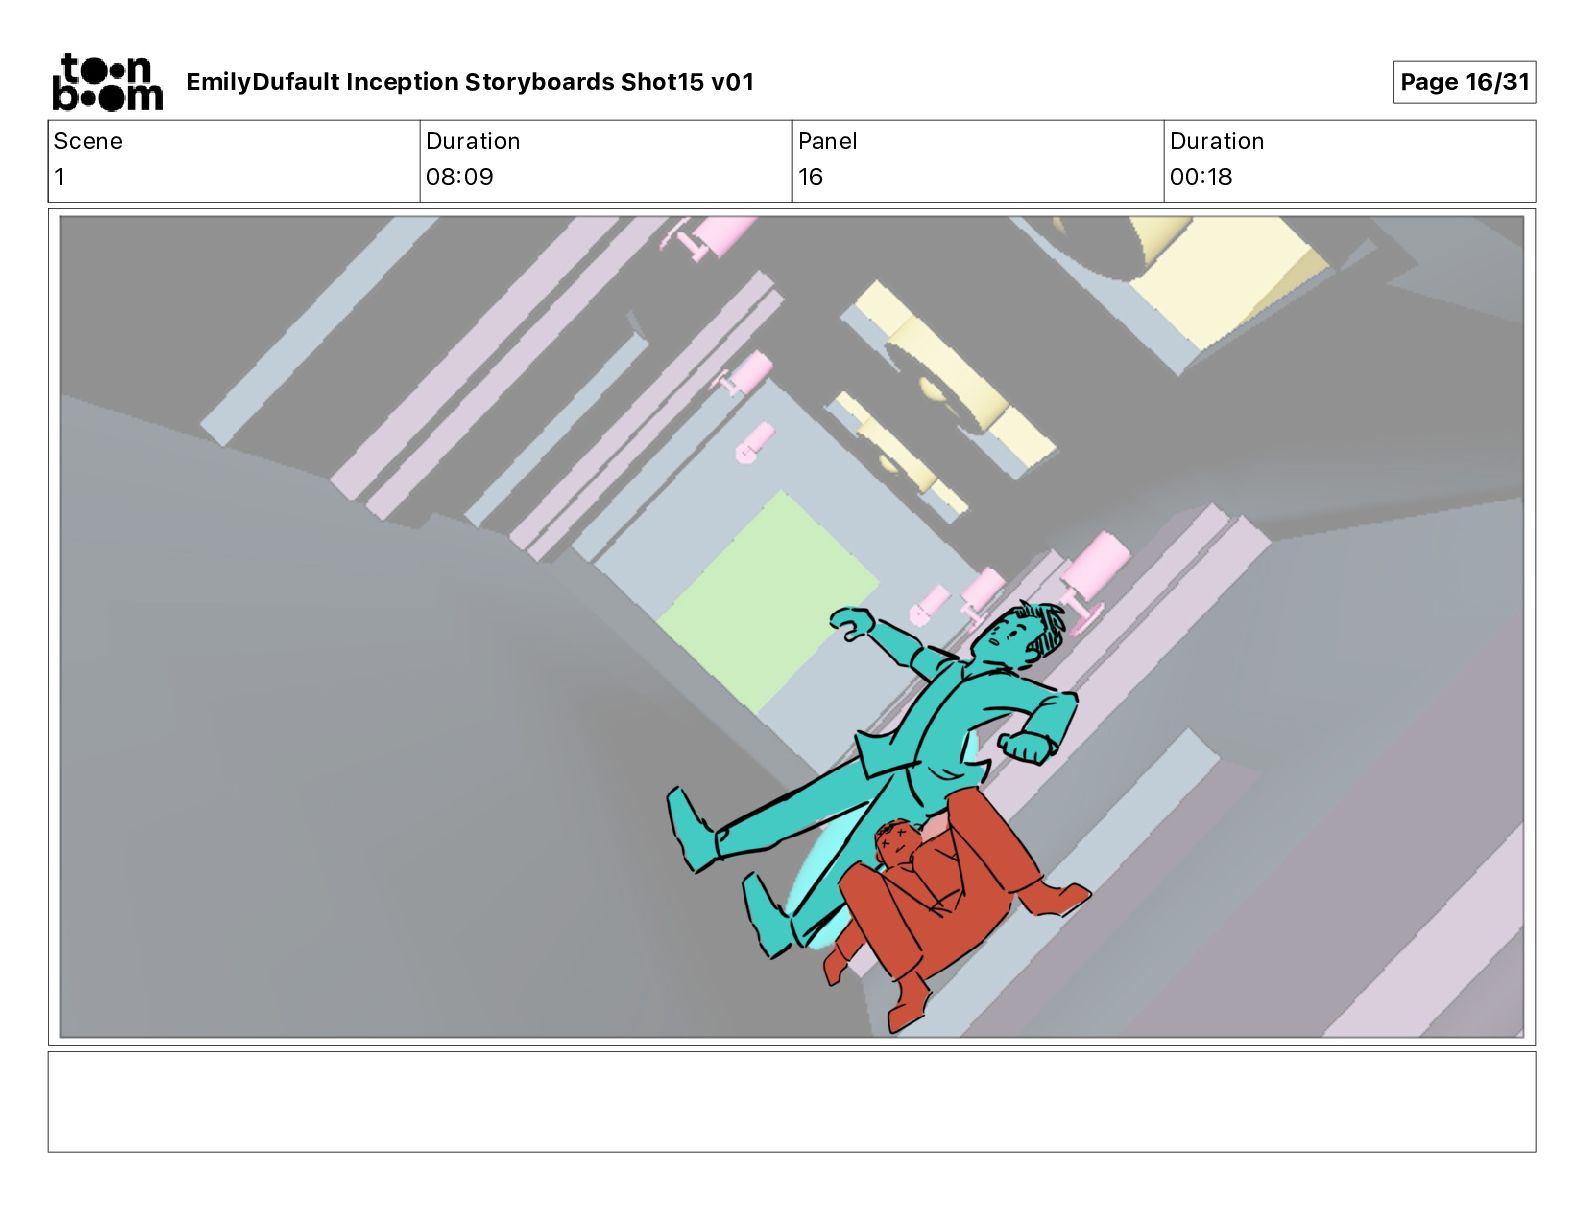This screenshot has width=1584, height=1224.
Task: Click the 'Duration' label above '00:18'
Action: pos(1217,141)
